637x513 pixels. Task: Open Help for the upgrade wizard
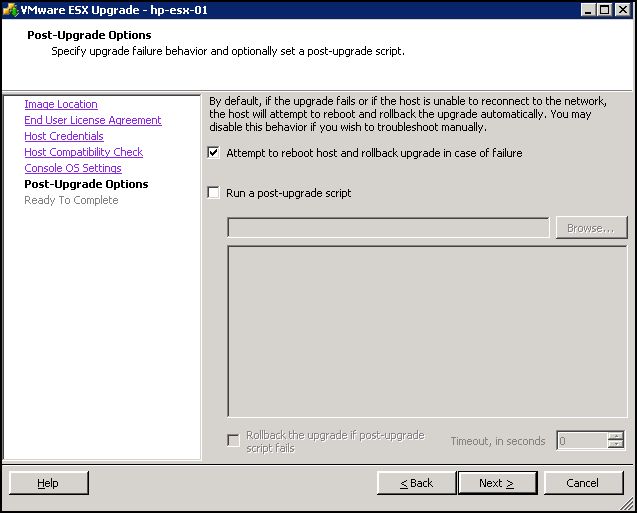coord(48,483)
